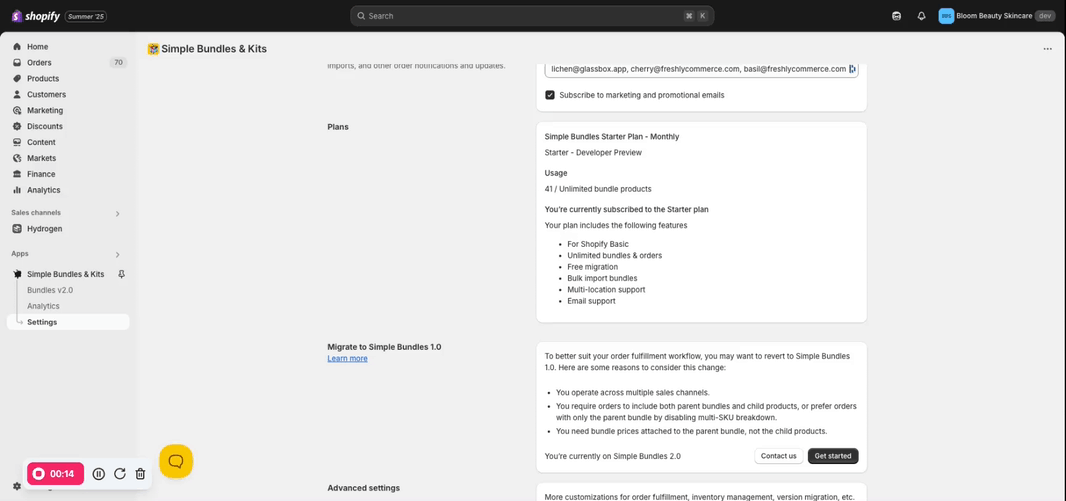Click the Discounts icon
1066x501 pixels.
17,126
